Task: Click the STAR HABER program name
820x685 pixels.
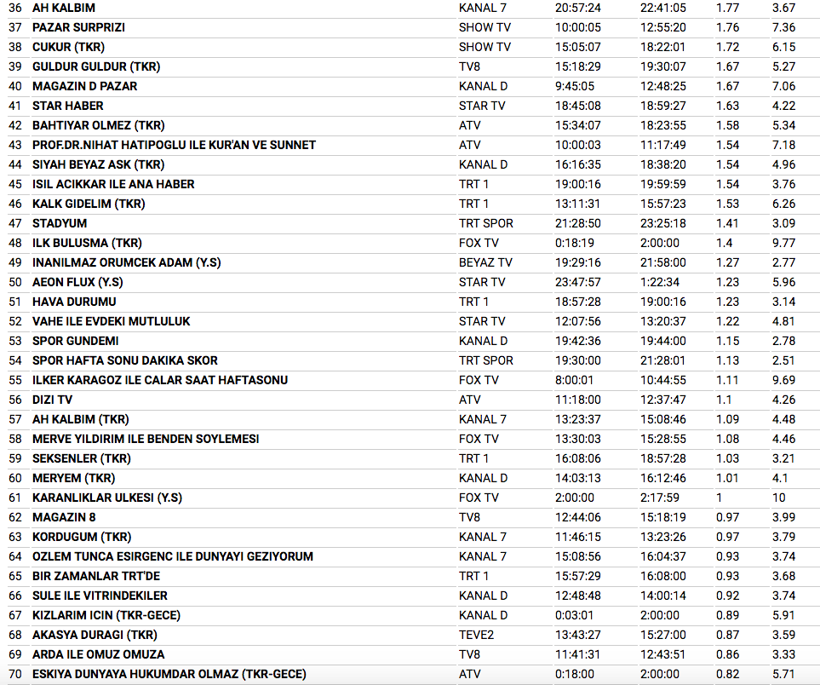Action: coord(67,106)
